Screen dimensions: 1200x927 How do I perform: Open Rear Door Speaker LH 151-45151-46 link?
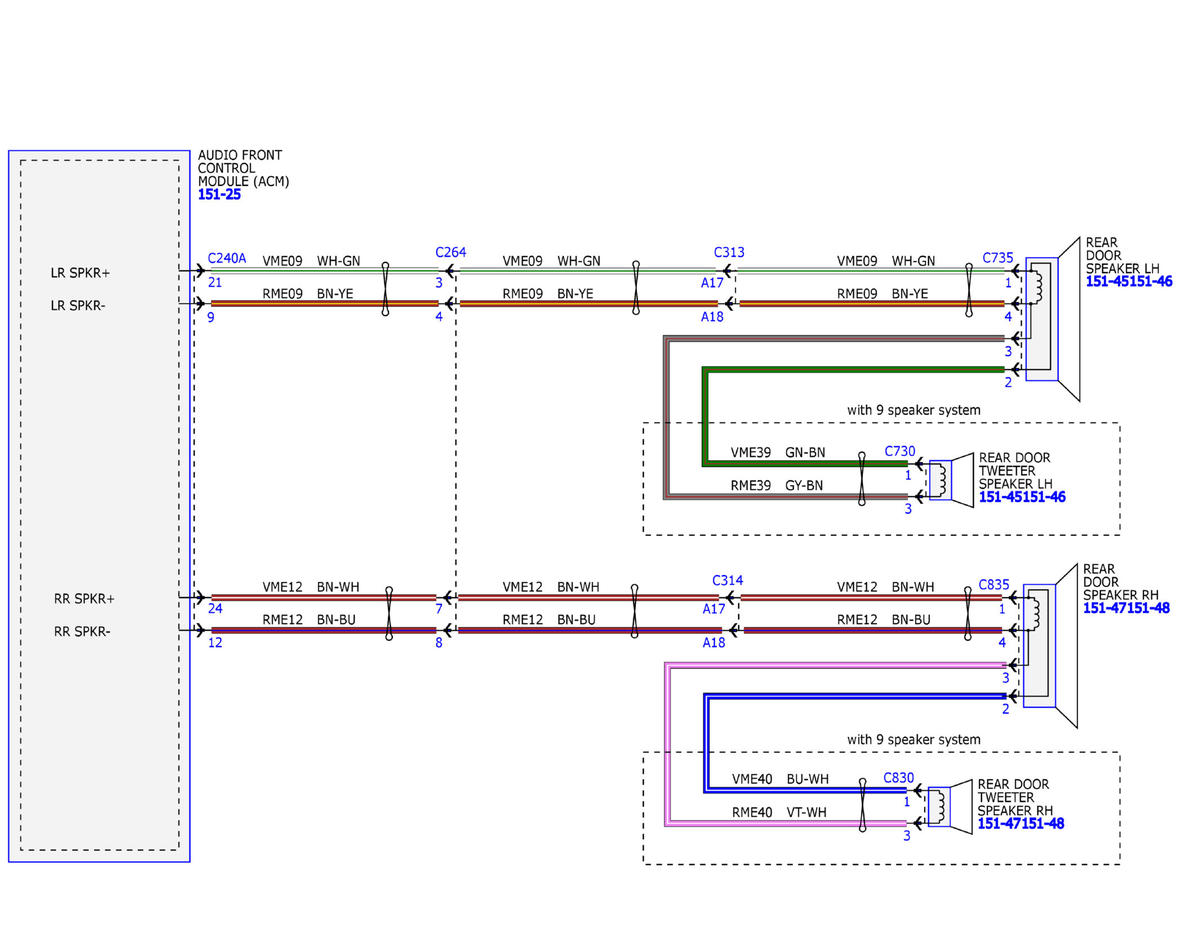pos(1128,282)
